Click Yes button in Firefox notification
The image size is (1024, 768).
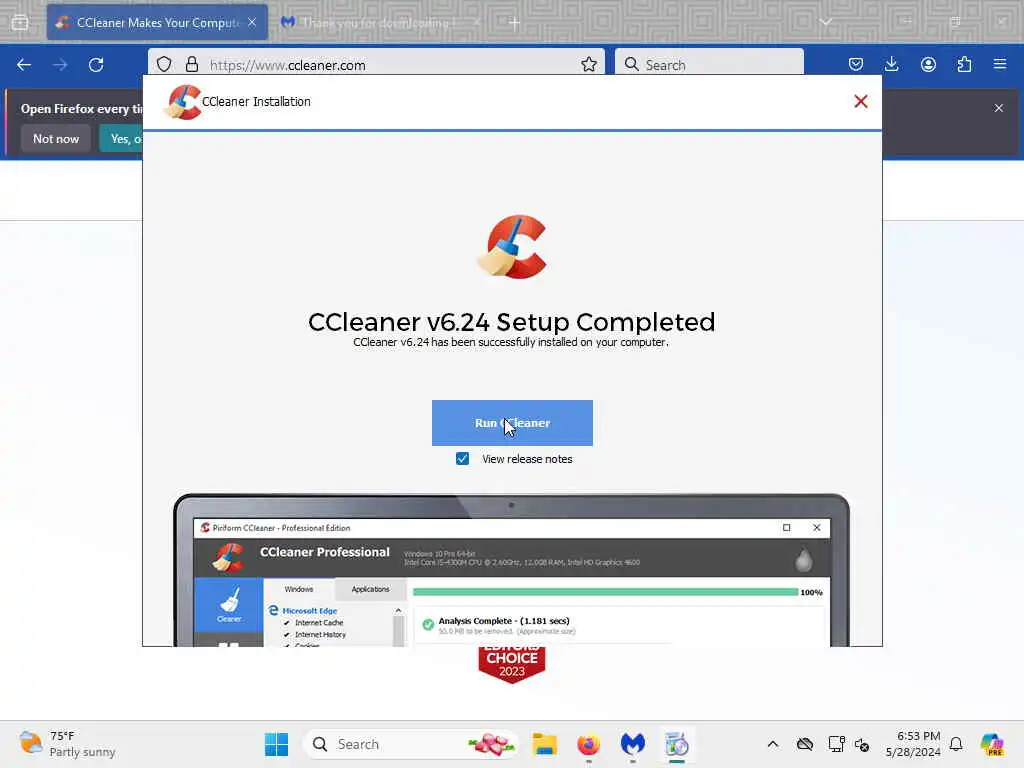coord(121,138)
